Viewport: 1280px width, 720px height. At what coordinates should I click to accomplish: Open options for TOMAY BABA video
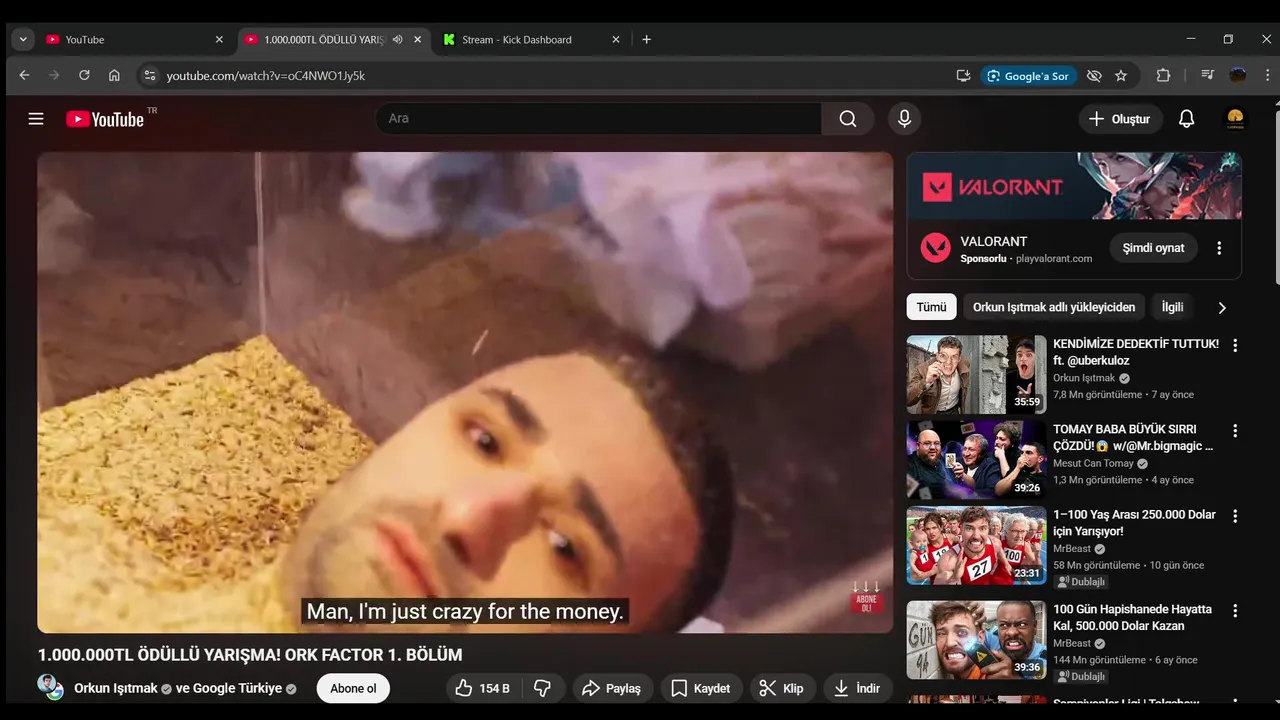(x=1235, y=430)
